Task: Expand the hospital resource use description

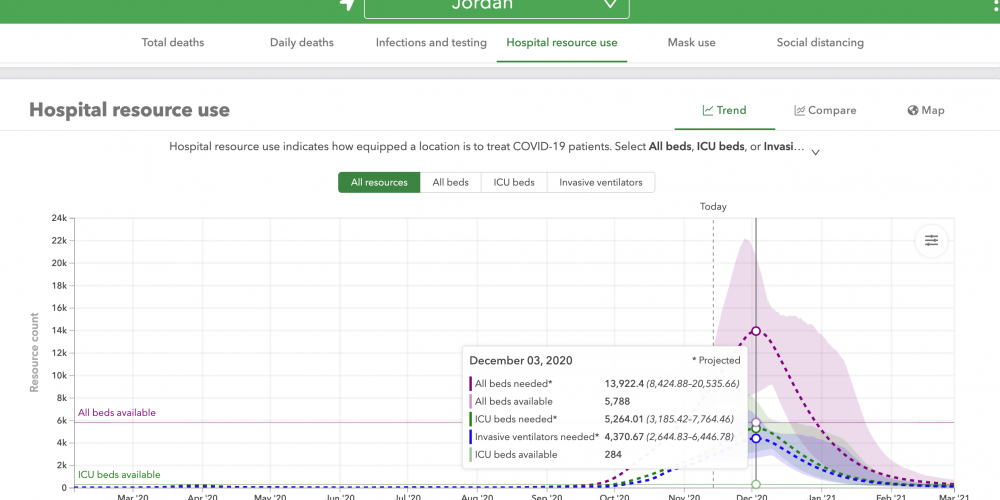Action: click(x=815, y=152)
